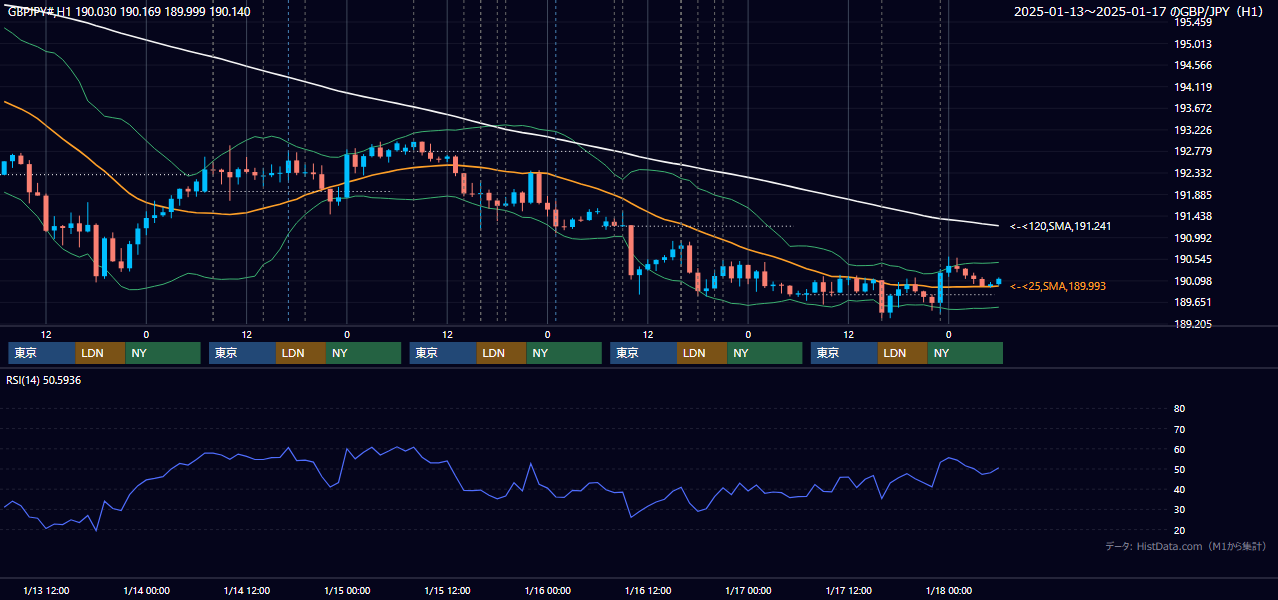Click price axis value 193.226

[x=1193, y=130]
